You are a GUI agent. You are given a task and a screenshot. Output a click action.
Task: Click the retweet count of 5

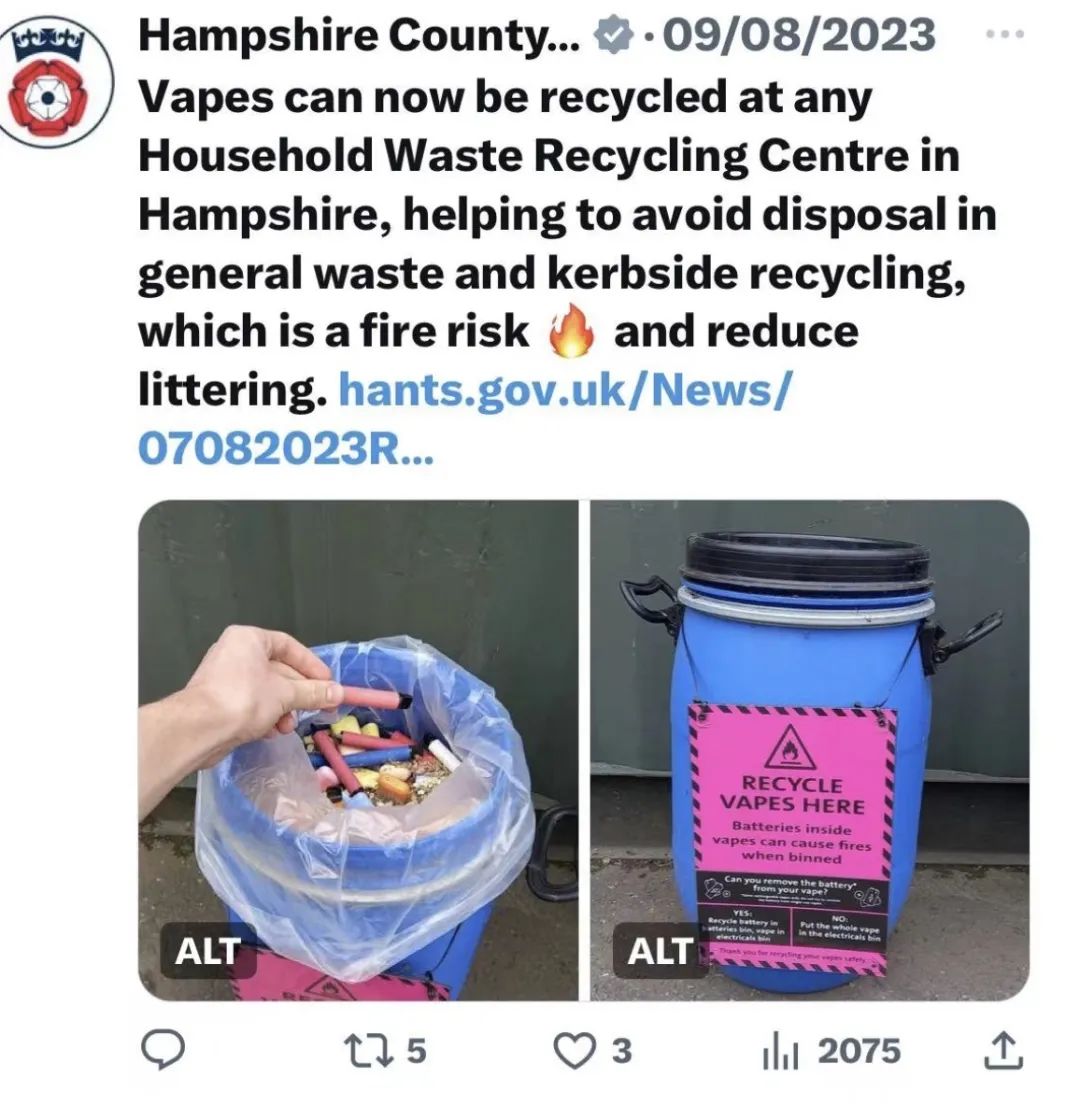coord(417,1050)
